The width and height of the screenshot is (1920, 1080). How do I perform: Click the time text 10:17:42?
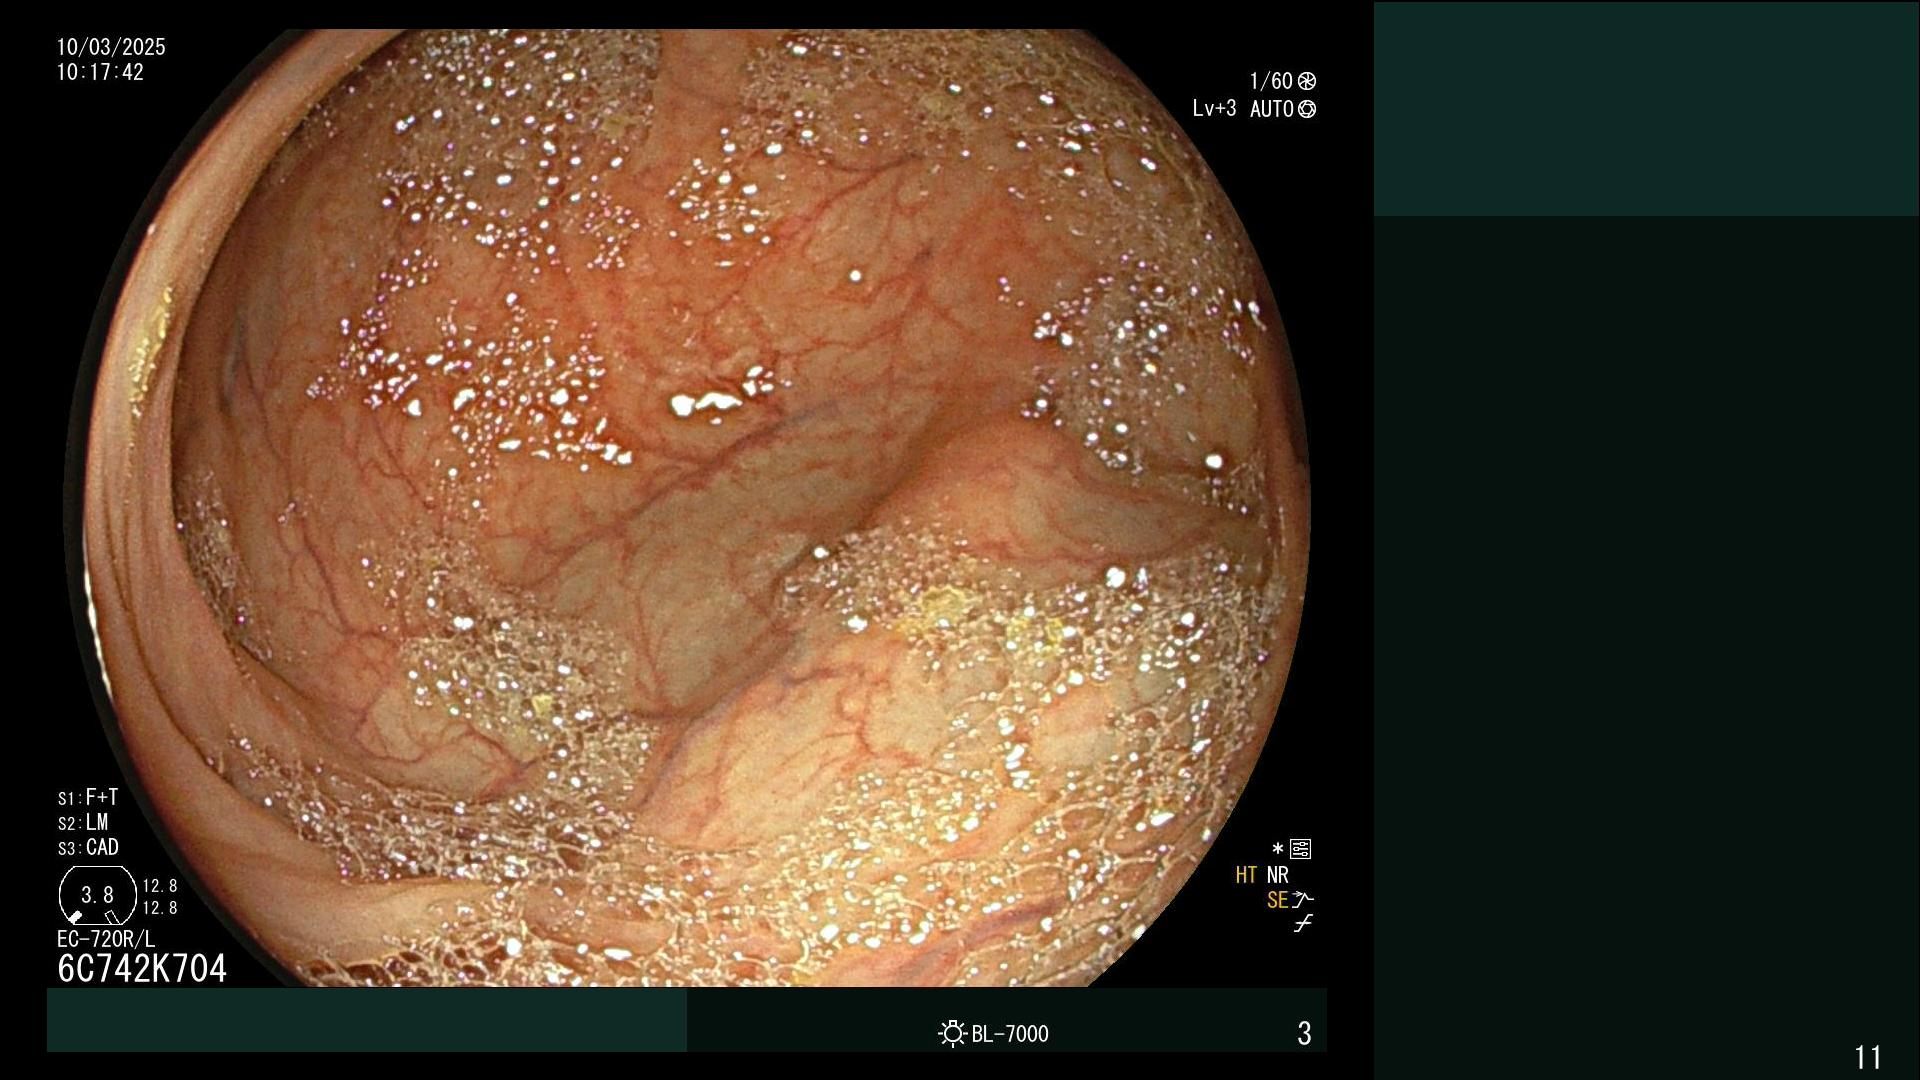(x=100, y=72)
